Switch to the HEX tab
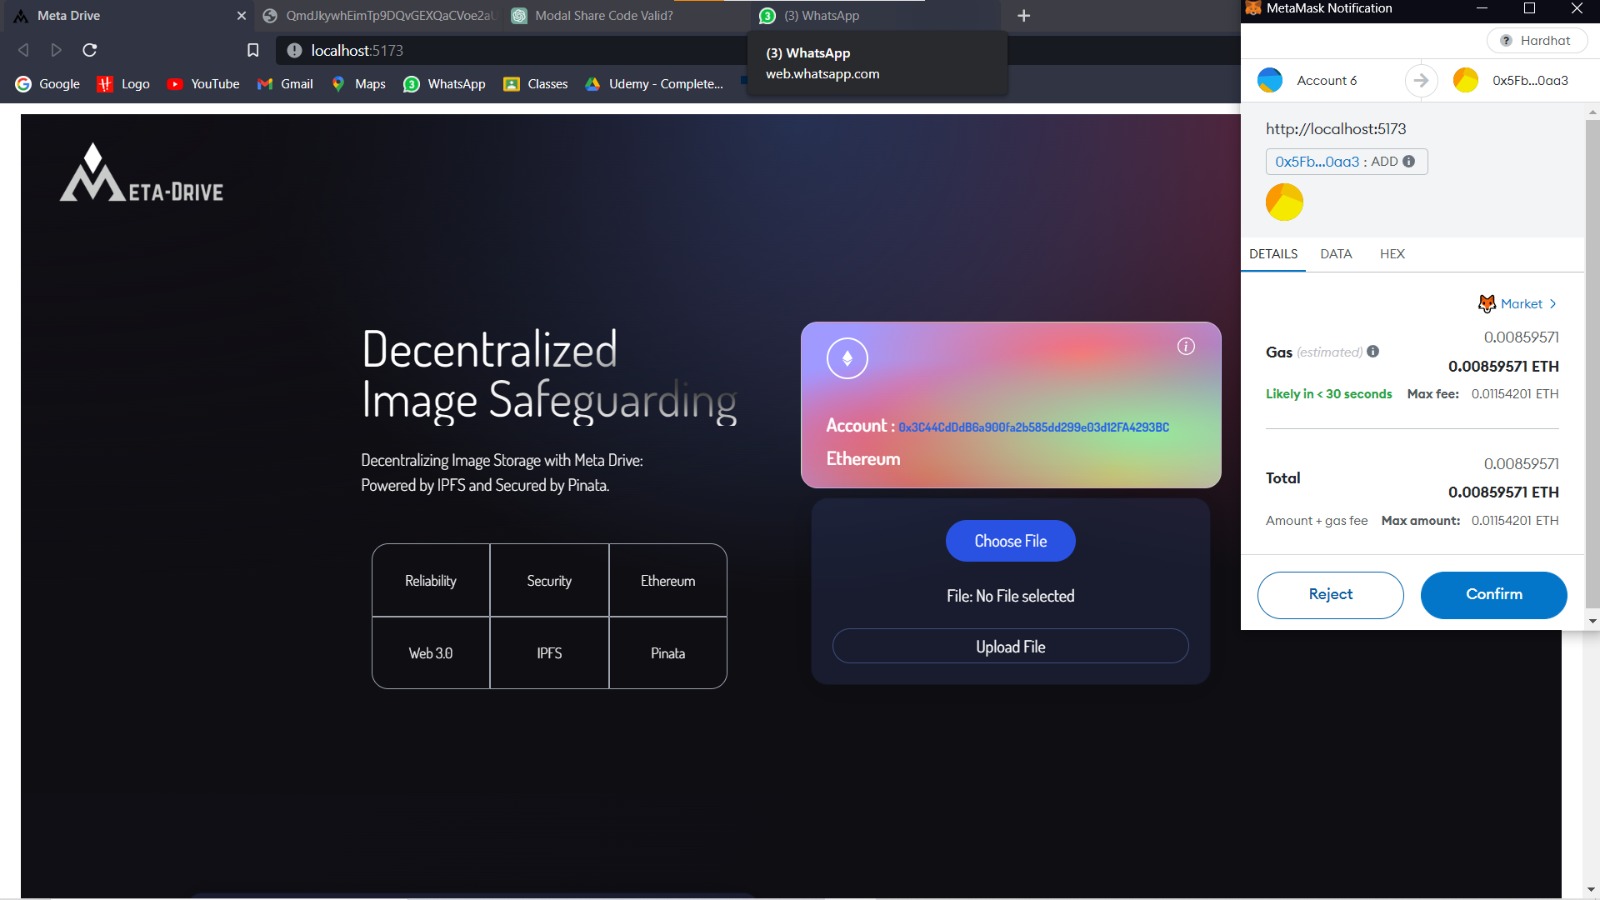 (x=1392, y=254)
